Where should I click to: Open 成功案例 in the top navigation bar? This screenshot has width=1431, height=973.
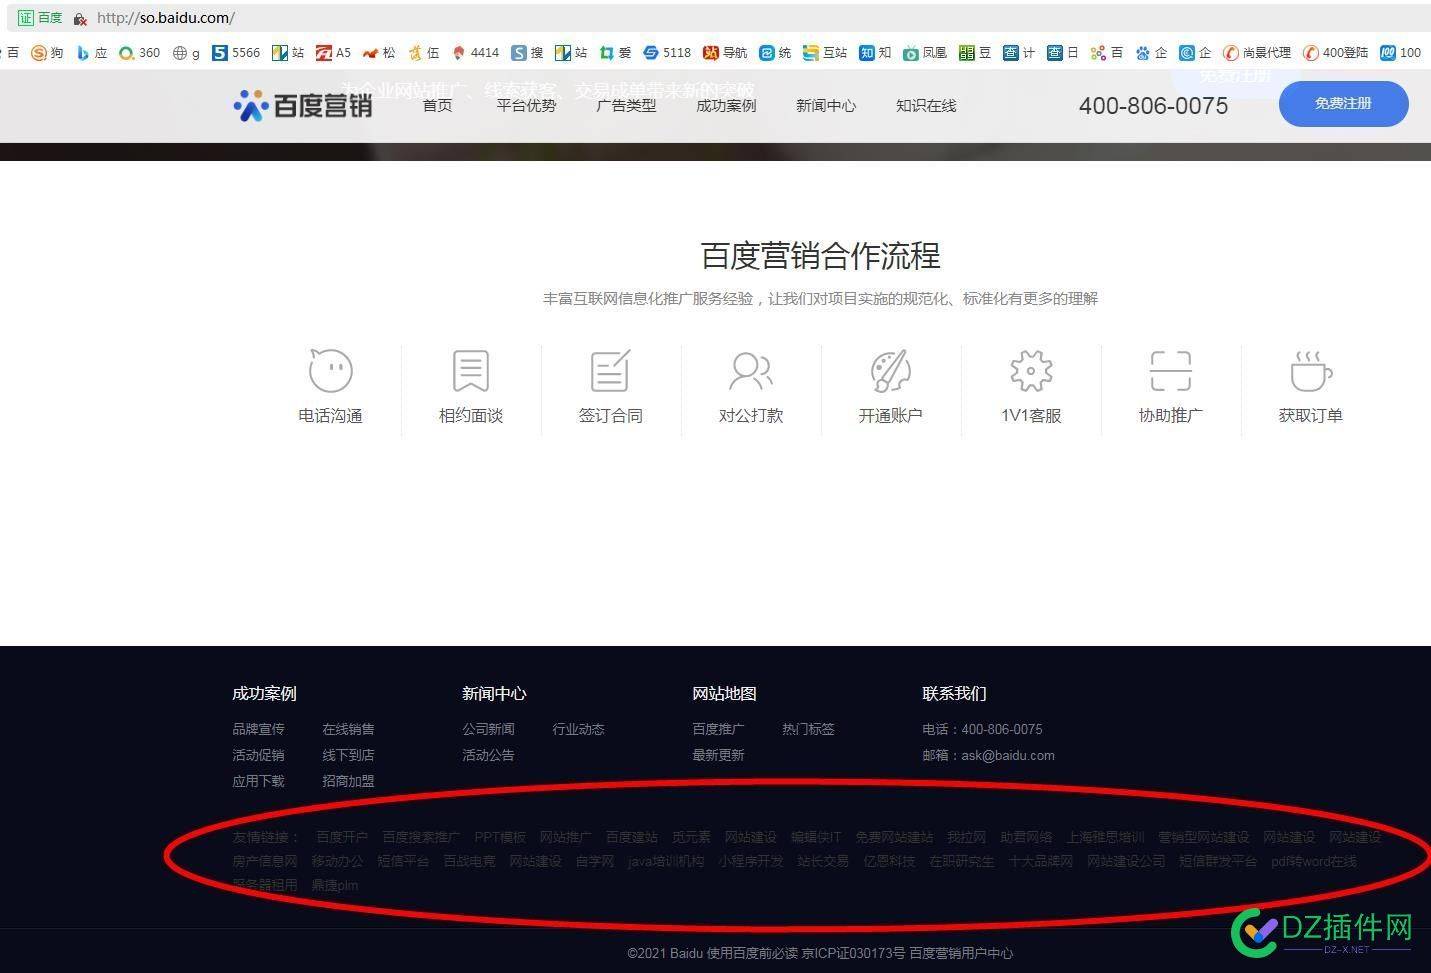(x=726, y=106)
